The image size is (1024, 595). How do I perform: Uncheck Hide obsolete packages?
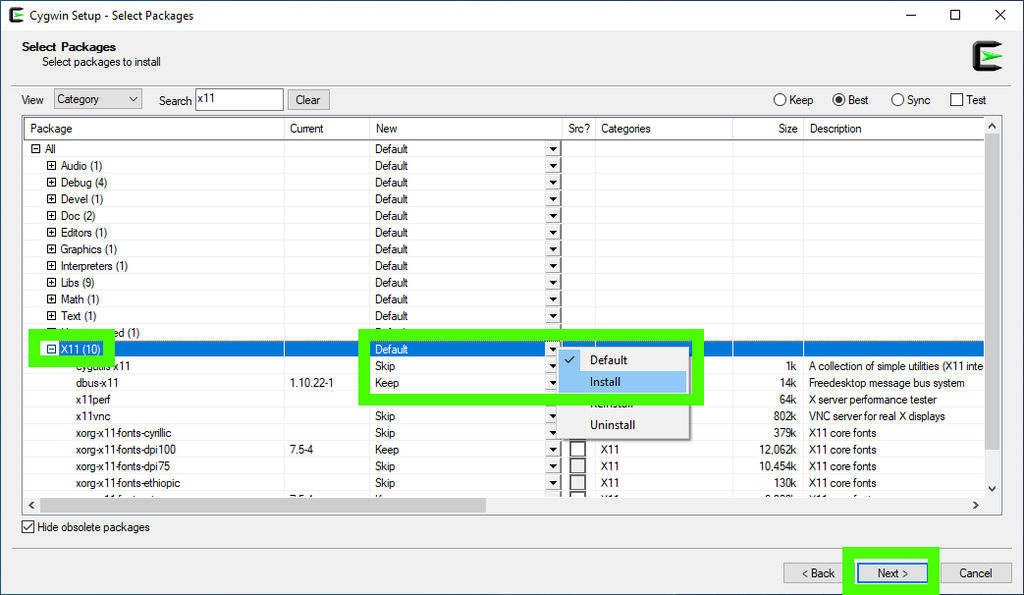28,527
